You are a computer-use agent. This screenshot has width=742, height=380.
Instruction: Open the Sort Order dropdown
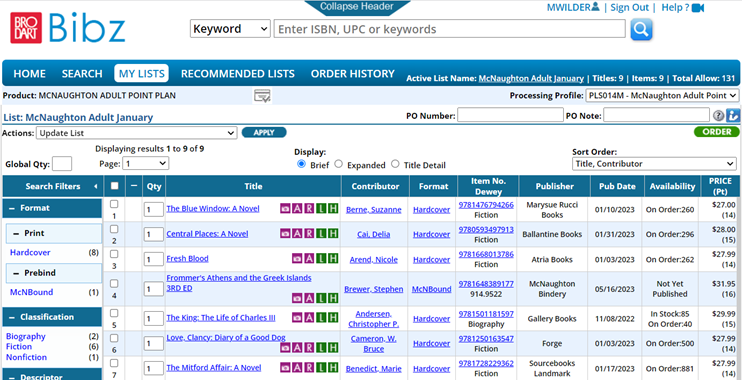[x=654, y=164]
